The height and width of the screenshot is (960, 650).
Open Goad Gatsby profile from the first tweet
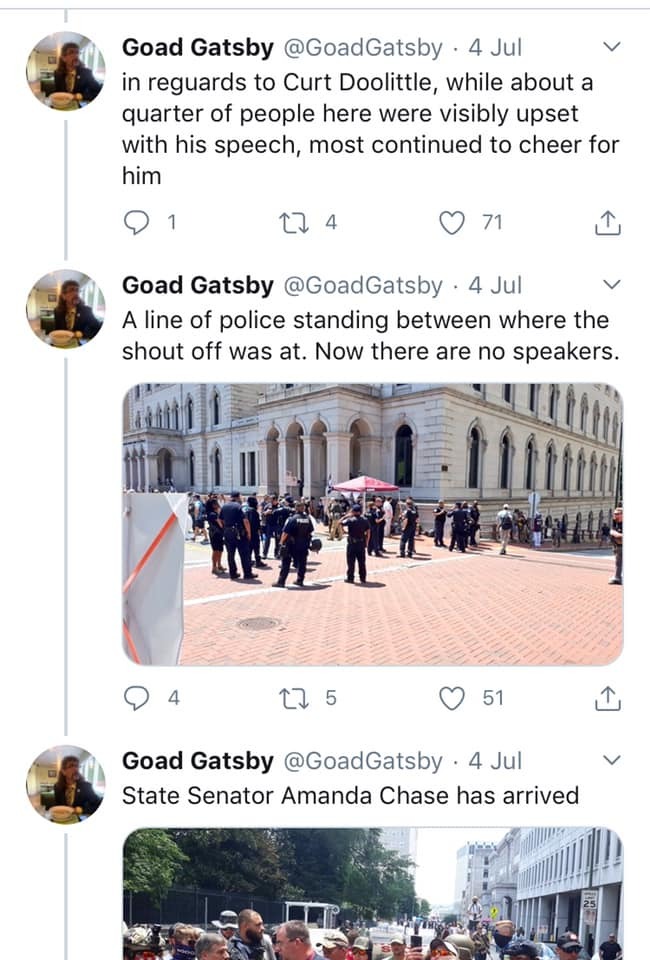[197, 47]
